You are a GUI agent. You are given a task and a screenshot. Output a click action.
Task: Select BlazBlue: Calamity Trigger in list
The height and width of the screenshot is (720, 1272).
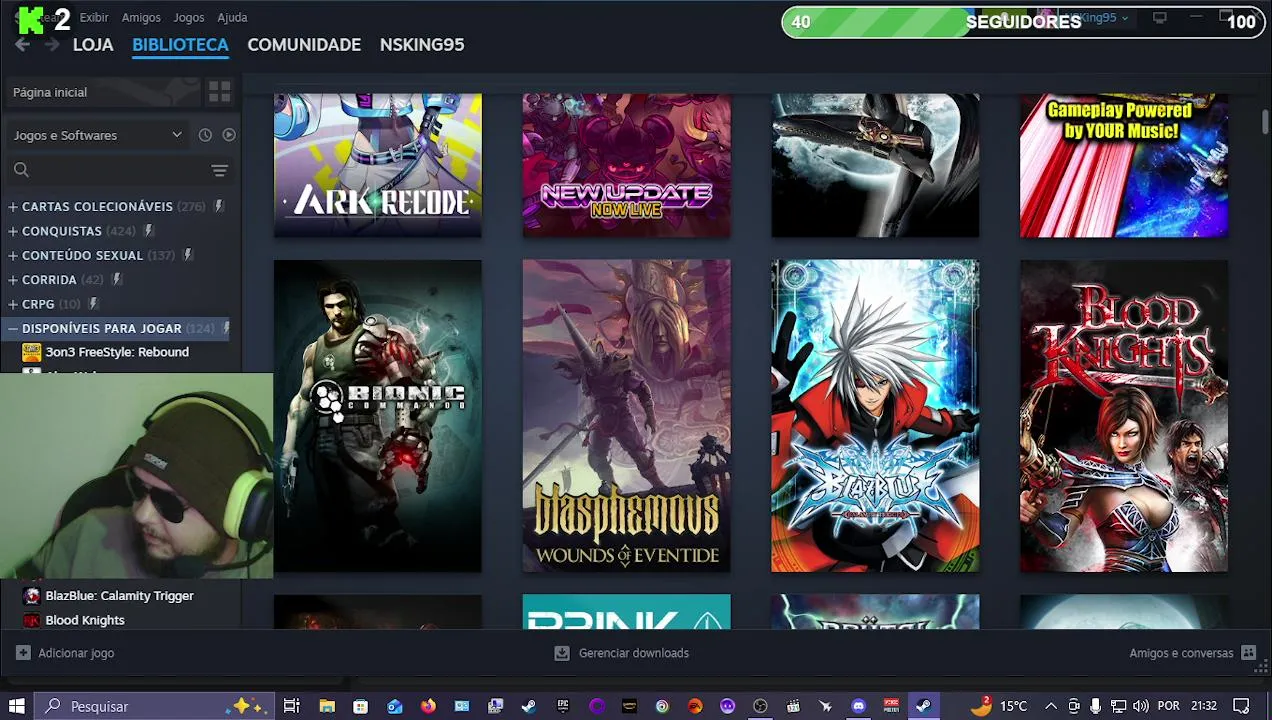[119, 596]
